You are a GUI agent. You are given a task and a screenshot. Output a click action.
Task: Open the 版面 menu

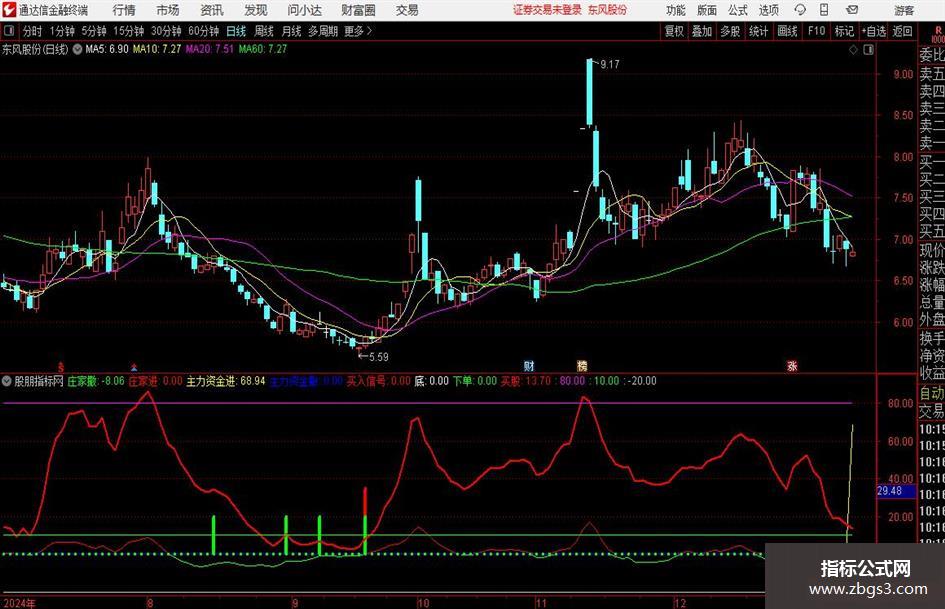point(707,10)
